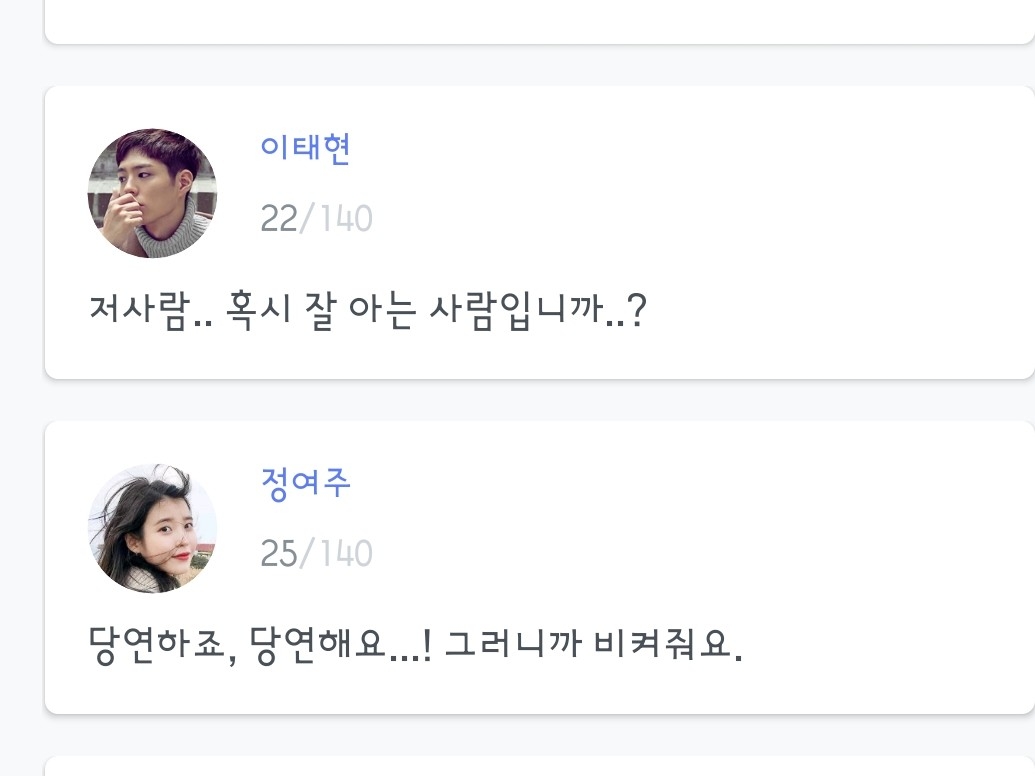The width and height of the screenshot is (1035, 776).
Task: Click the number 25 in 정여주's counter
Action: (x=279, y=553)
